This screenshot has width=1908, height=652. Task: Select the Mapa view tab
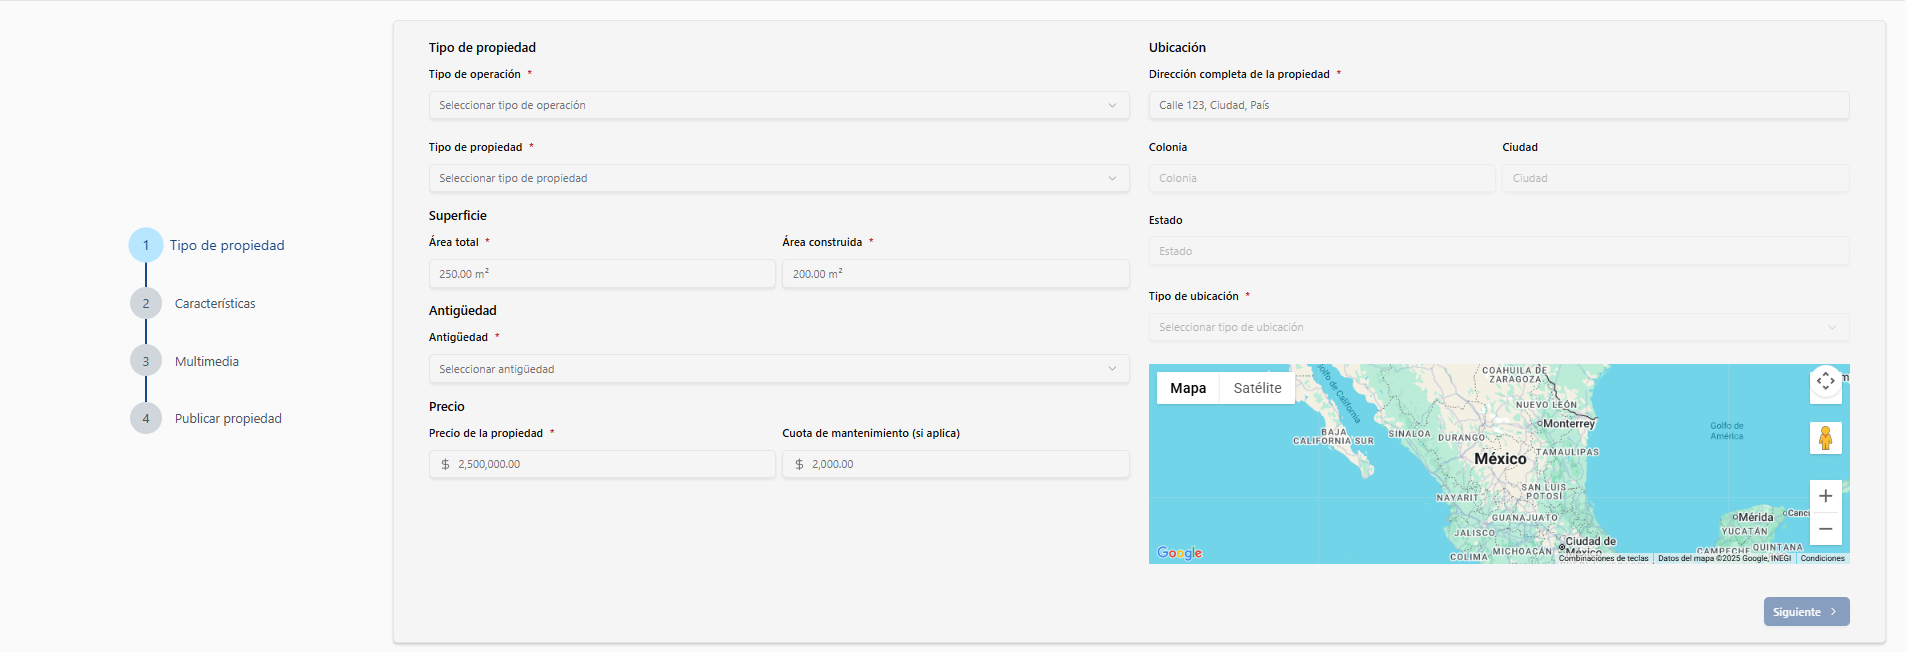pyautogui.click(x=1188, y=388)
